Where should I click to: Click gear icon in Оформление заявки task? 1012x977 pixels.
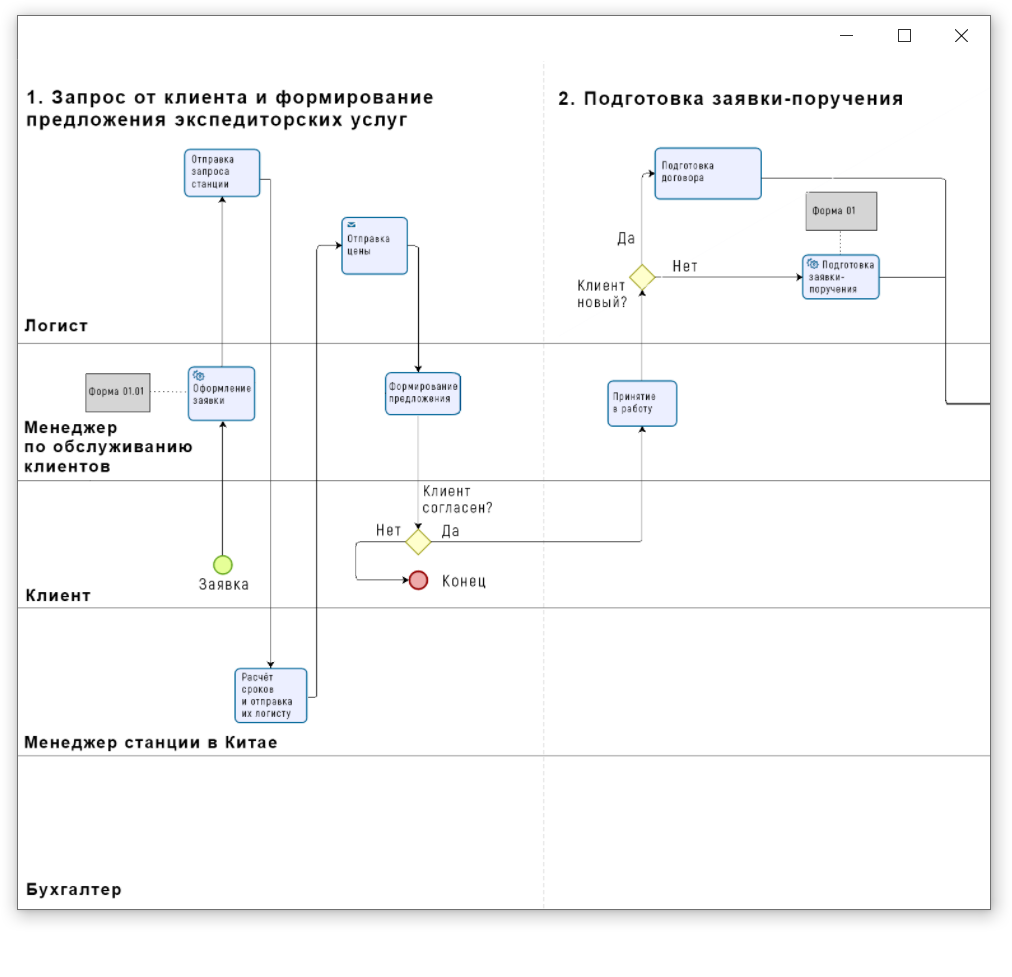(199, 376)
